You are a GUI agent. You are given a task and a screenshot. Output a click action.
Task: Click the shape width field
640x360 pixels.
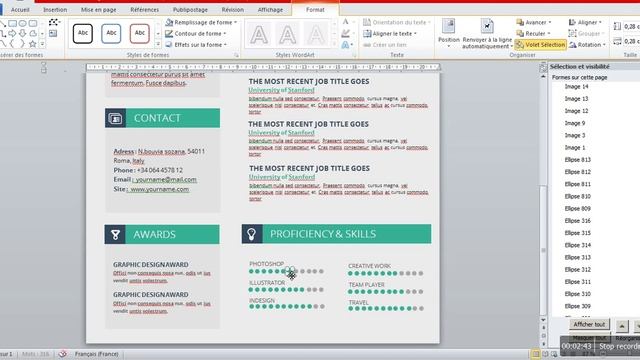(x=631, y=41)
